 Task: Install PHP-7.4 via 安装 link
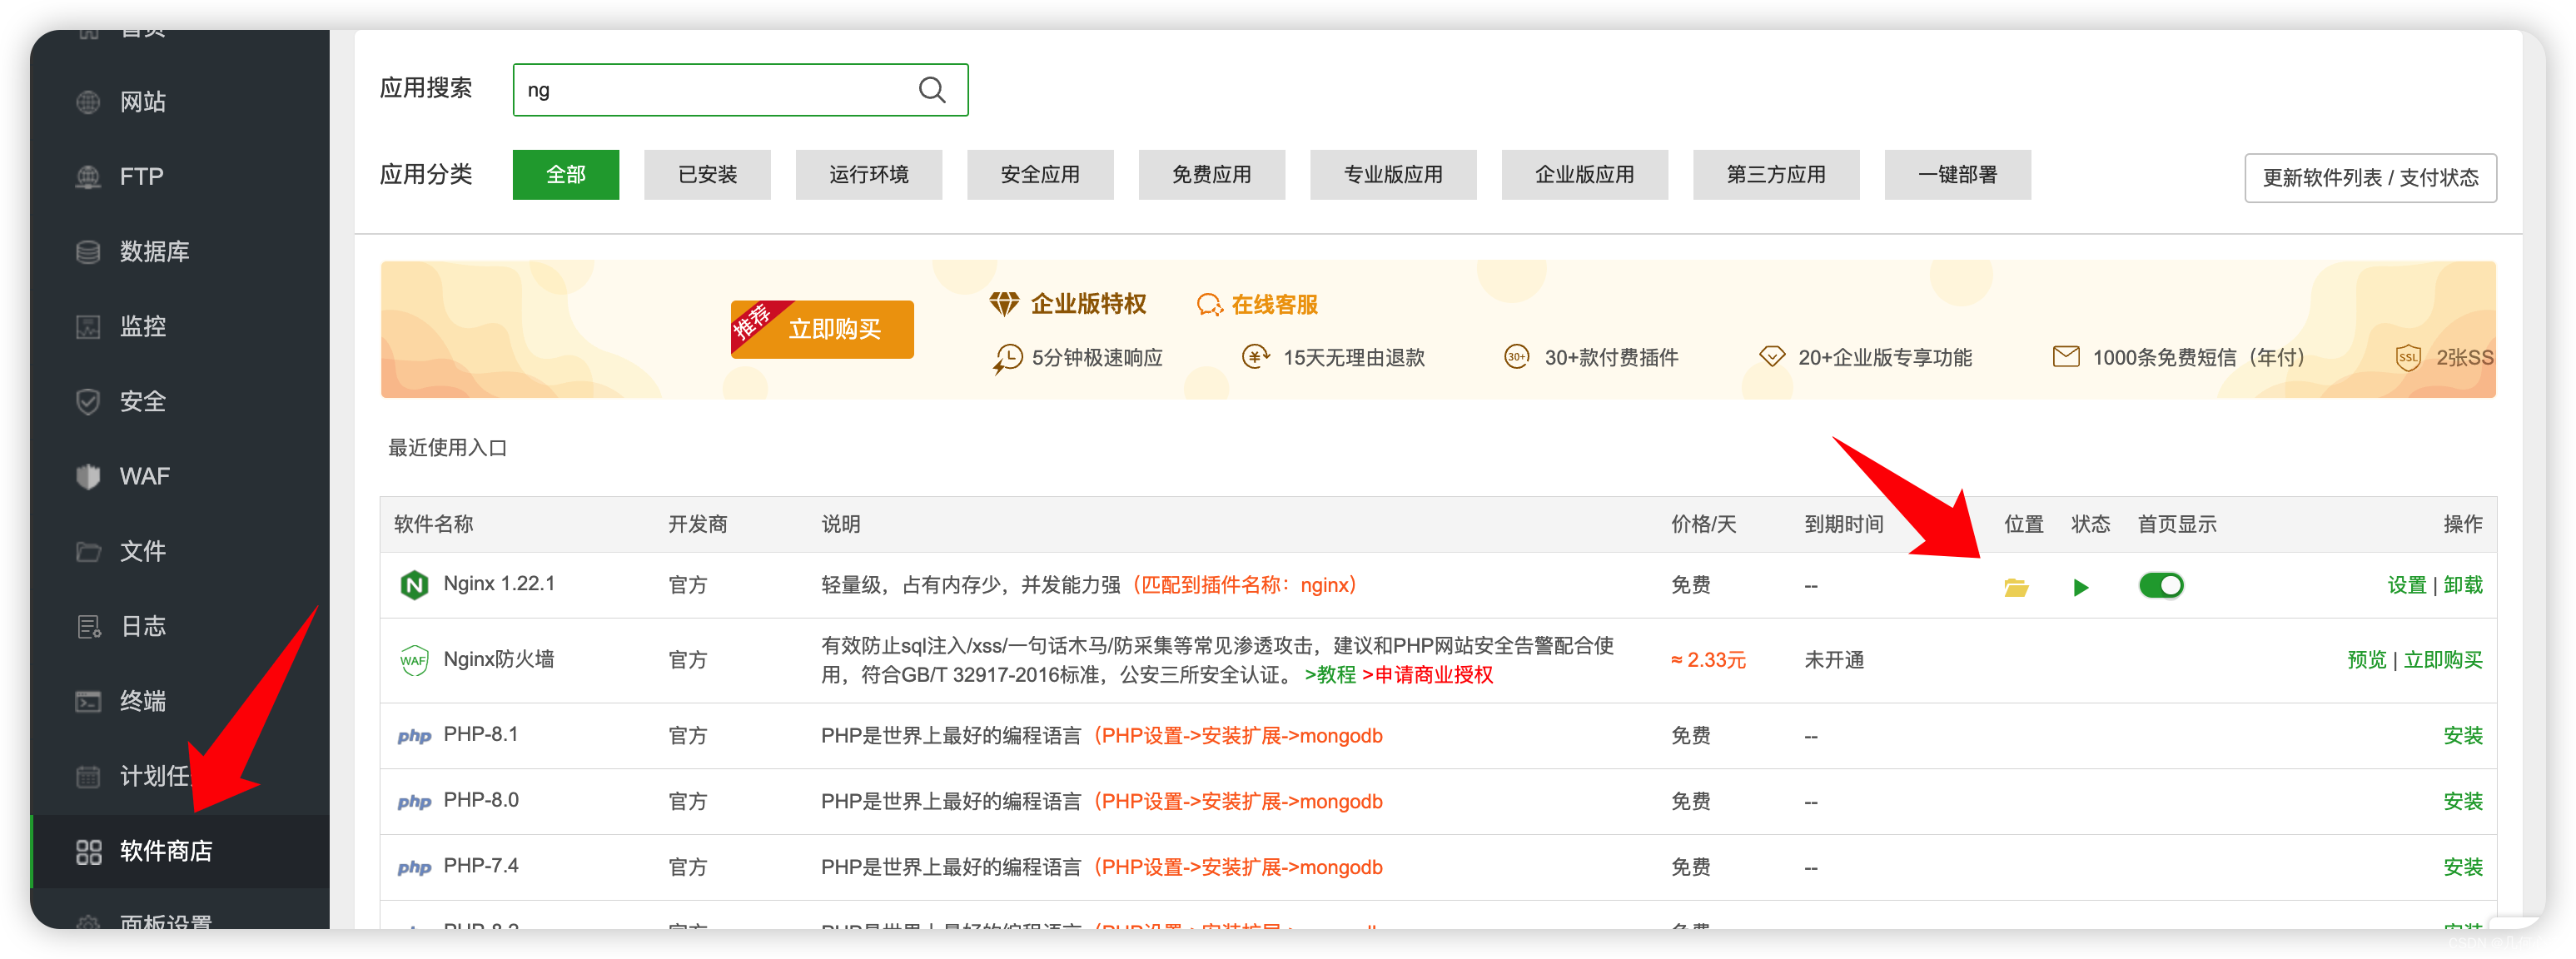pos(2462,868)
